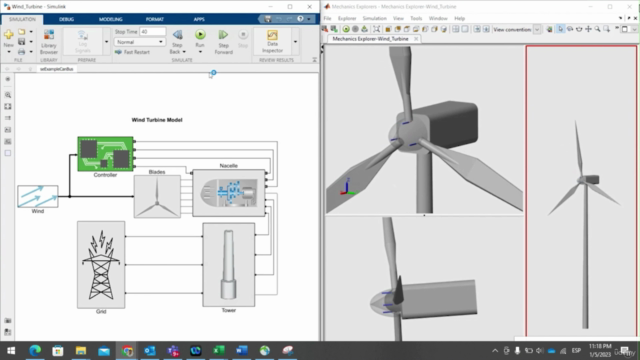Select the Blades block
The height and width of the screenshot is (360, 640).
coord(157,196)
